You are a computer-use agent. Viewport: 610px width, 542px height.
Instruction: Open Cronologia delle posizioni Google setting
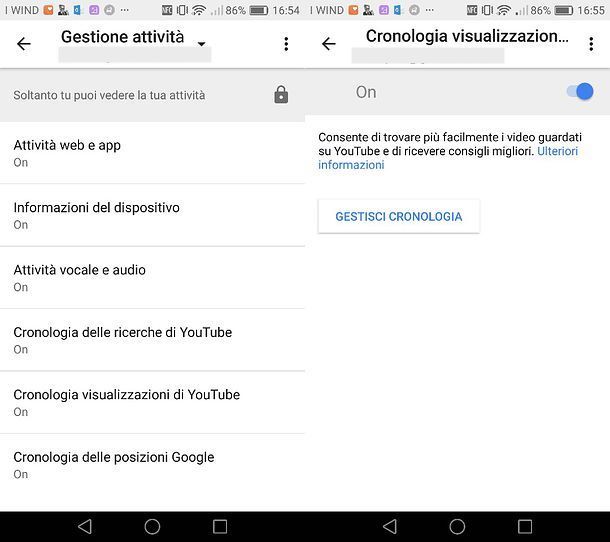click(x=152, y=464)
